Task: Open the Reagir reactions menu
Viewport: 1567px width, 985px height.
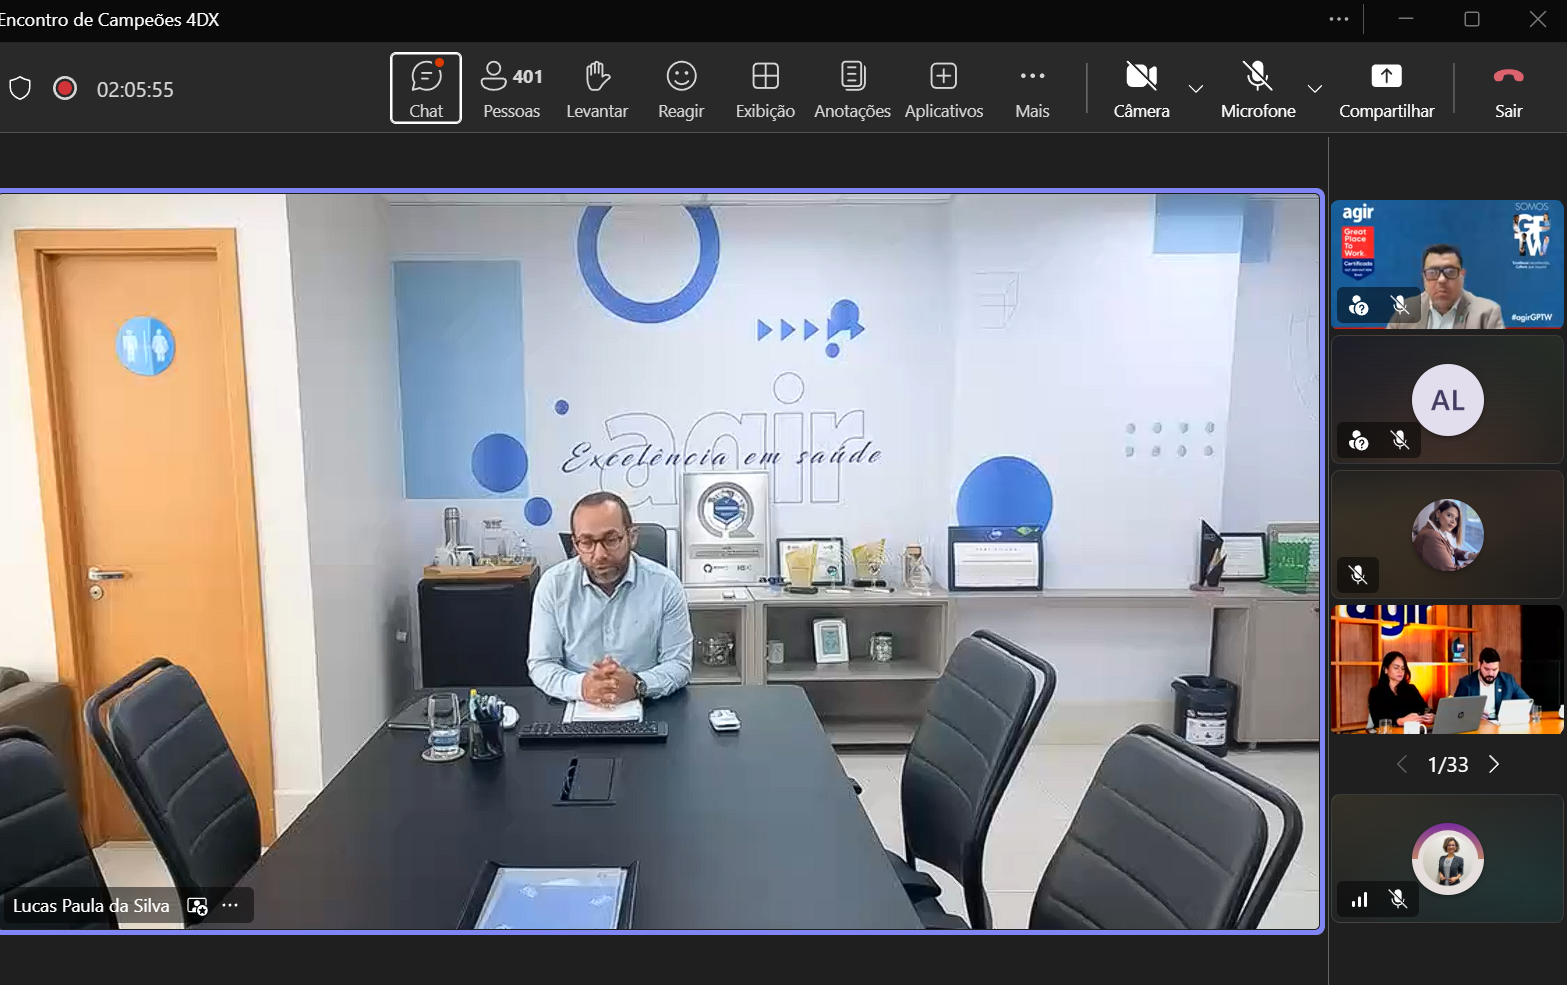Action: click(681, 88)
